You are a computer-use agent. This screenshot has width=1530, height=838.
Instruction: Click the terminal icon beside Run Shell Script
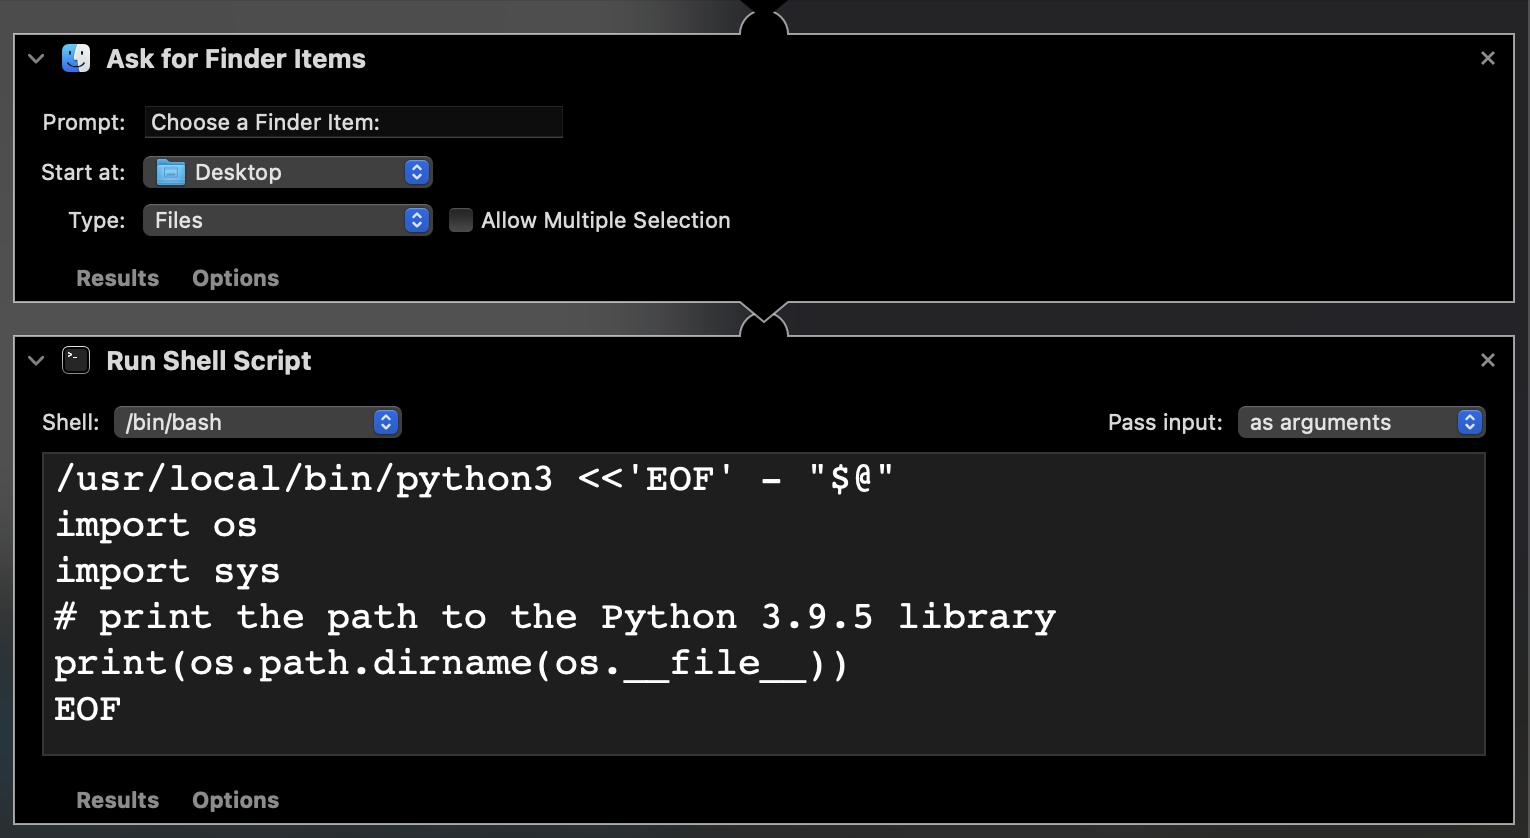pyautogui.click(x=76, y=360)
